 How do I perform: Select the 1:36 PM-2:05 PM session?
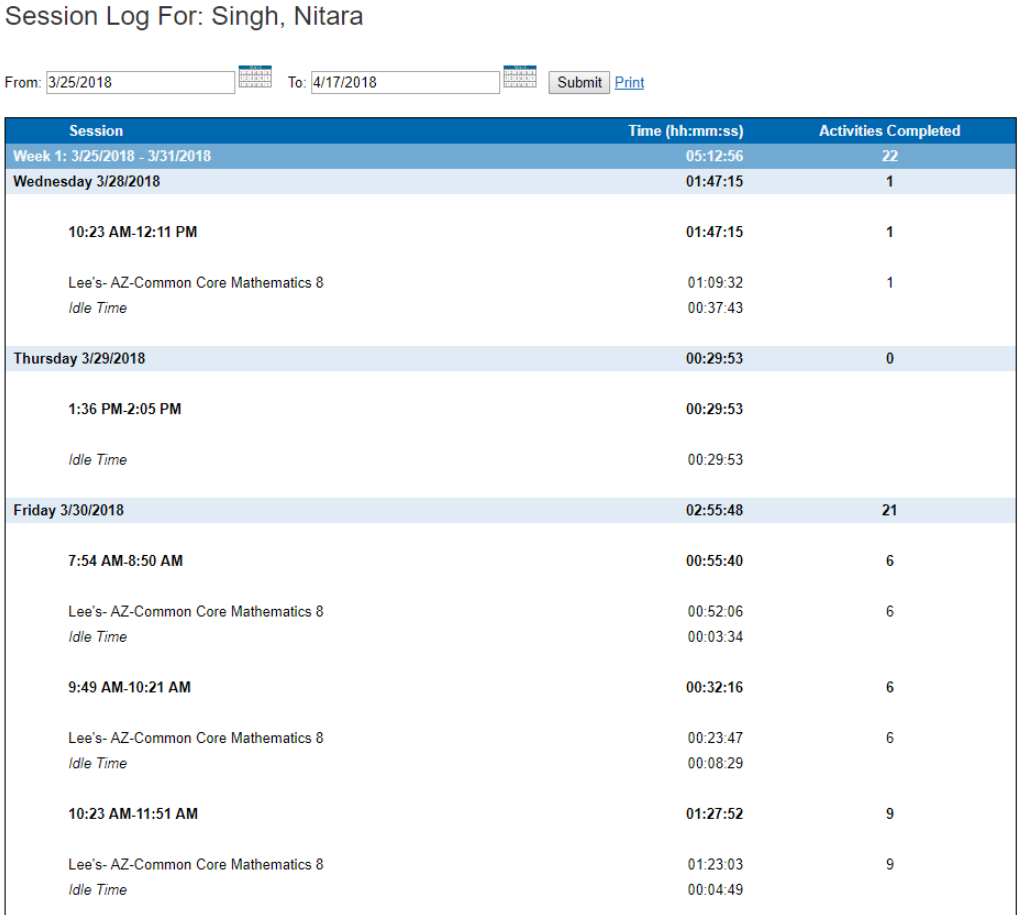[x=125, y=409]
